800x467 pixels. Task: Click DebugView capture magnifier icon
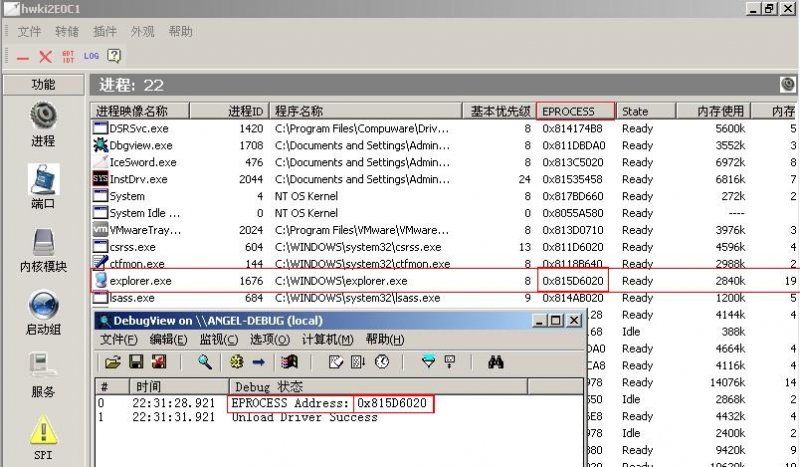pos(205,362)
